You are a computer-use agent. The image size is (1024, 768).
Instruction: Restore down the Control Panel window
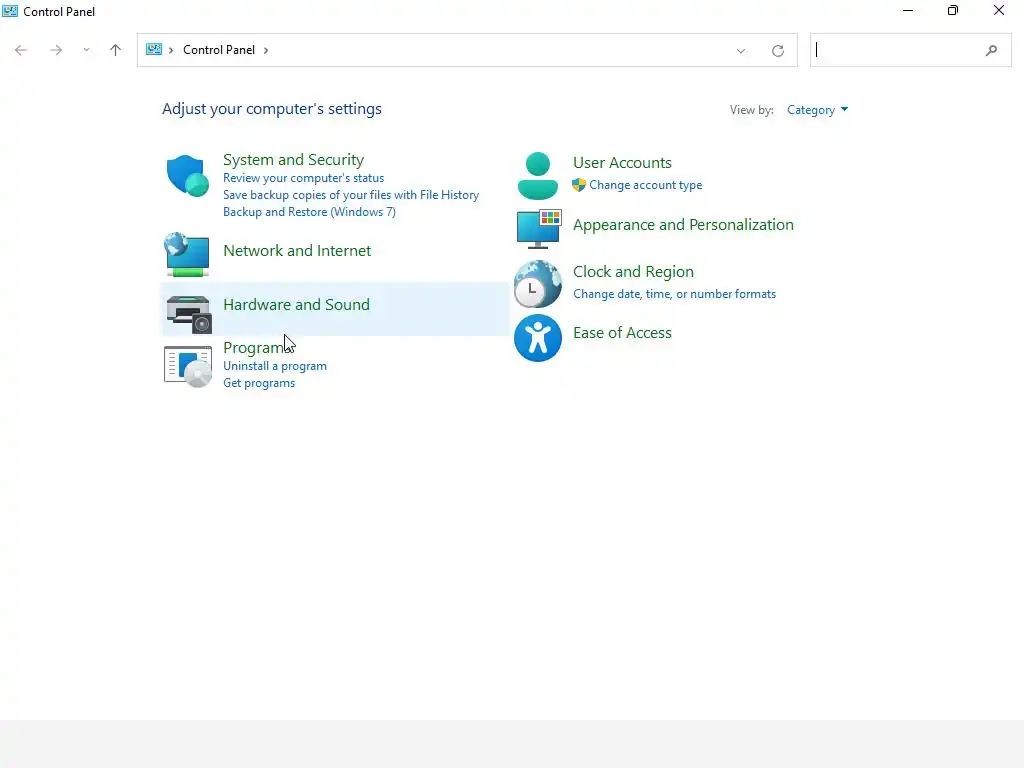pos(953,10)
